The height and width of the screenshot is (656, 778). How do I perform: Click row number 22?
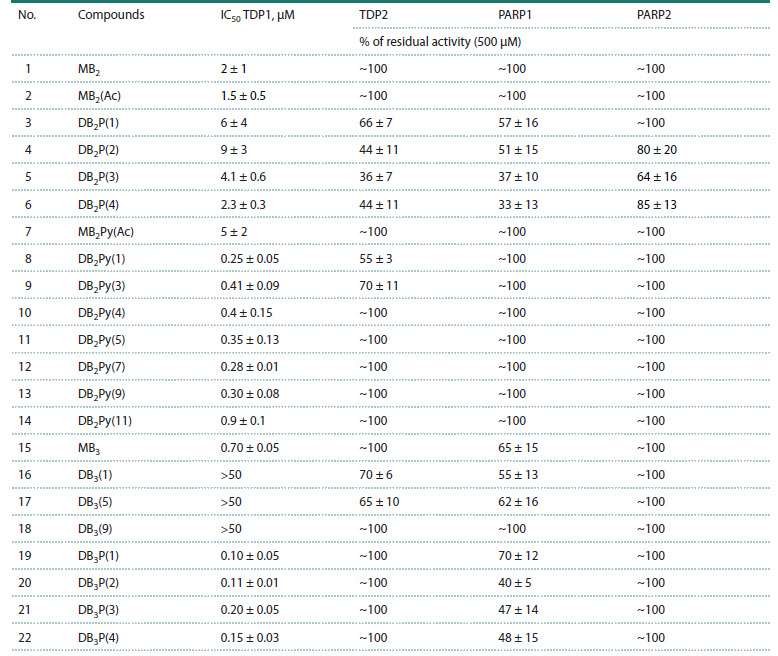[25, 638]
